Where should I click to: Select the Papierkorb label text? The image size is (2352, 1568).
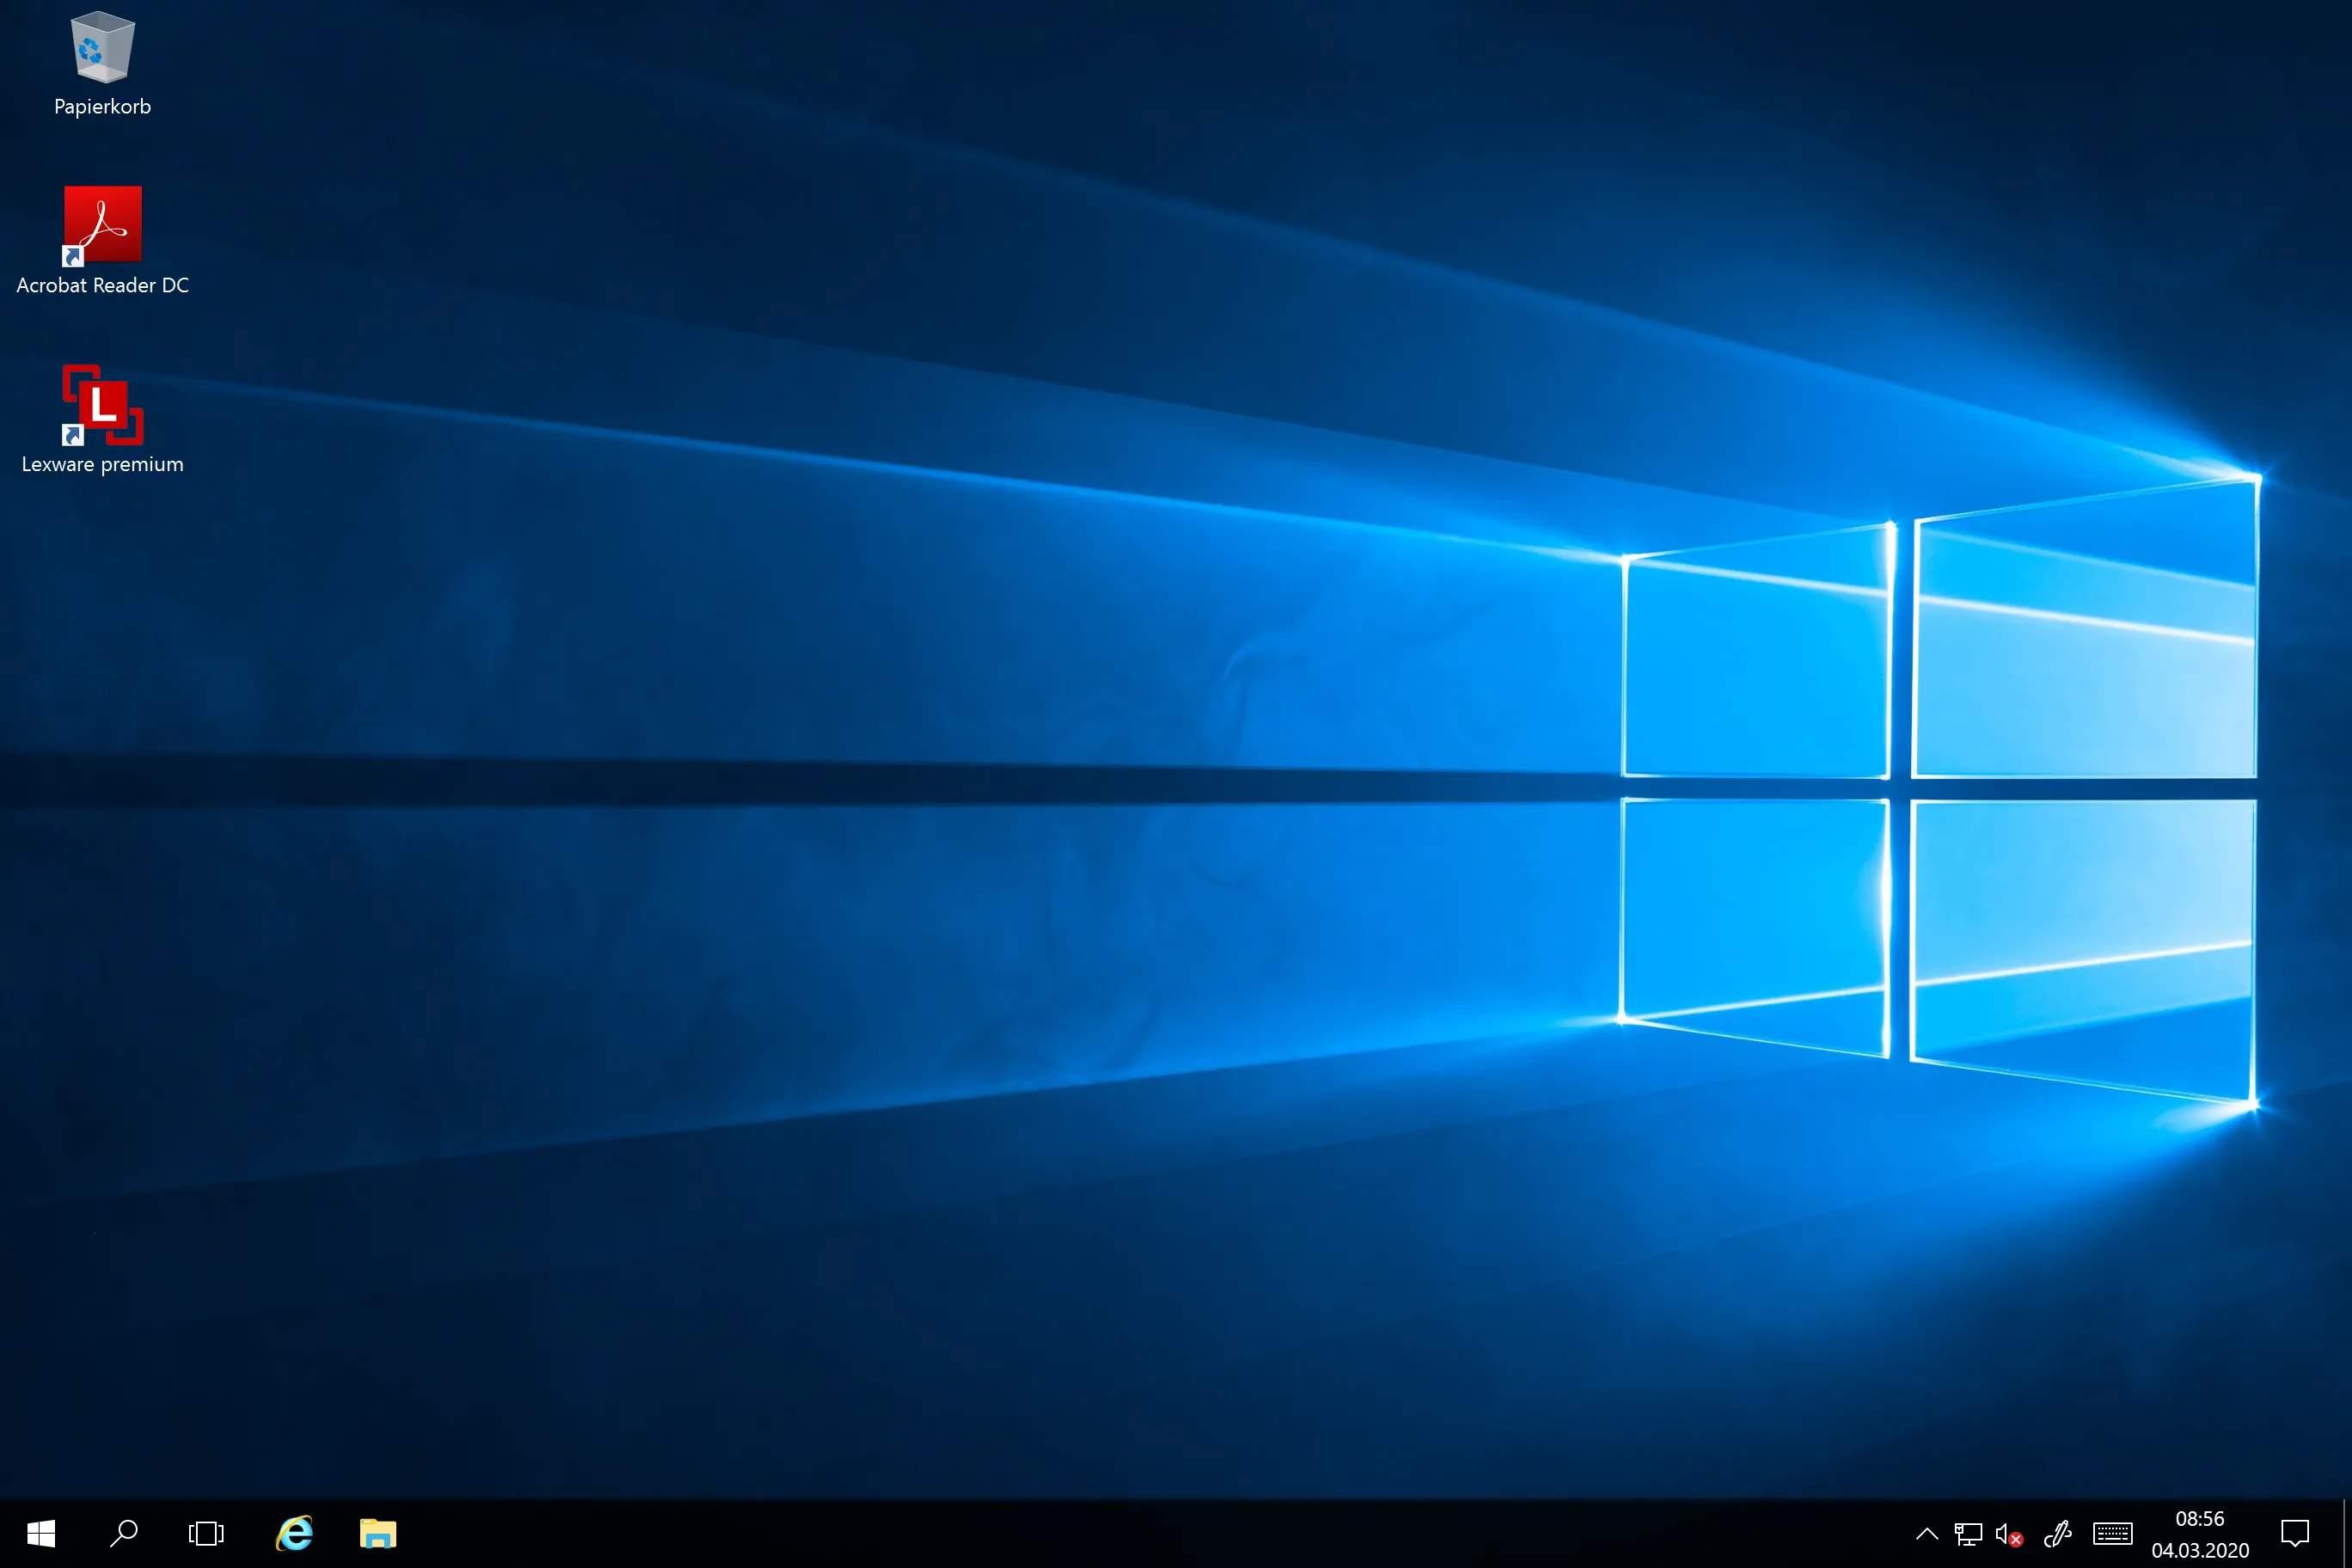[102, 107]
